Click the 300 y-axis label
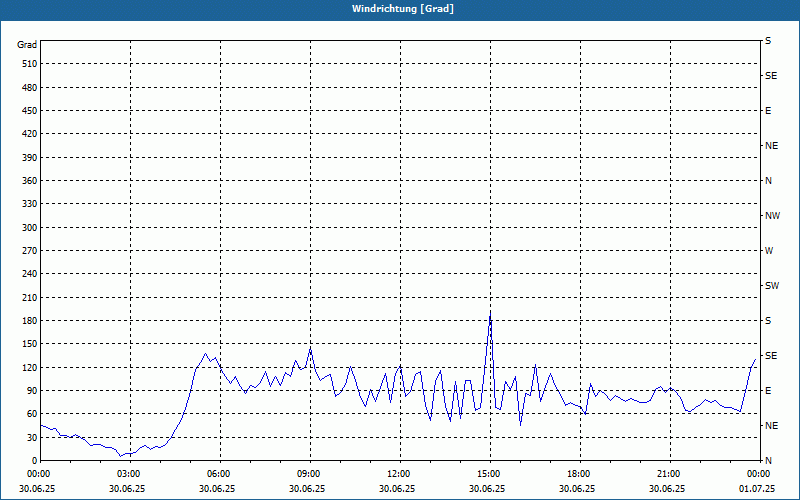Viewport: 800px width, 500px height. (x=30, y=228)
